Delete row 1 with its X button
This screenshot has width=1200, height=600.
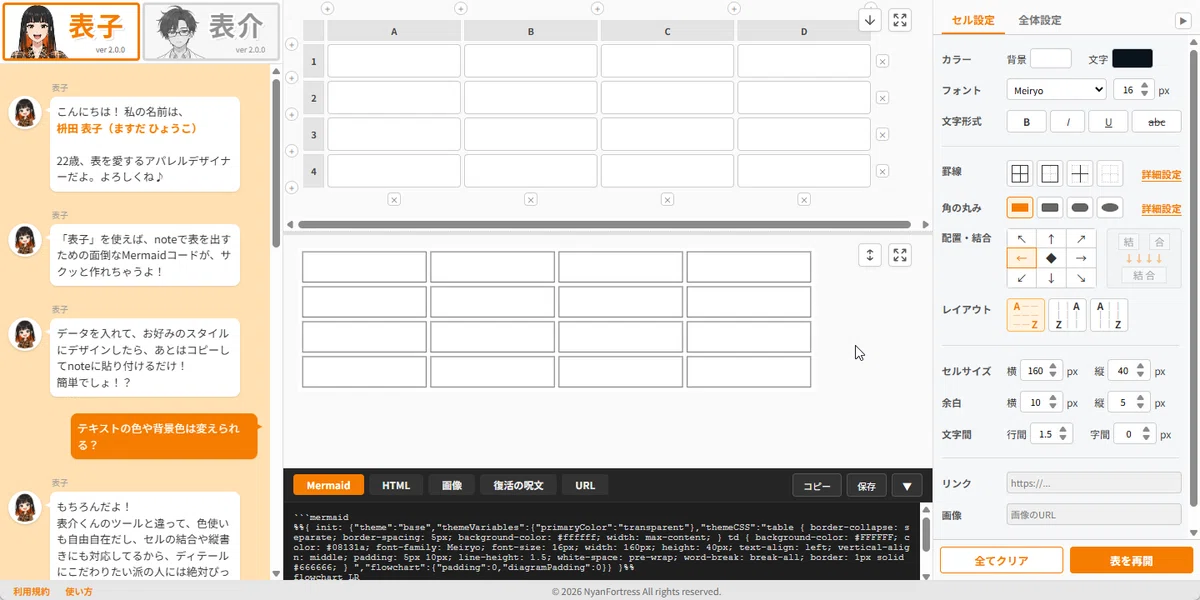(882, 61)
